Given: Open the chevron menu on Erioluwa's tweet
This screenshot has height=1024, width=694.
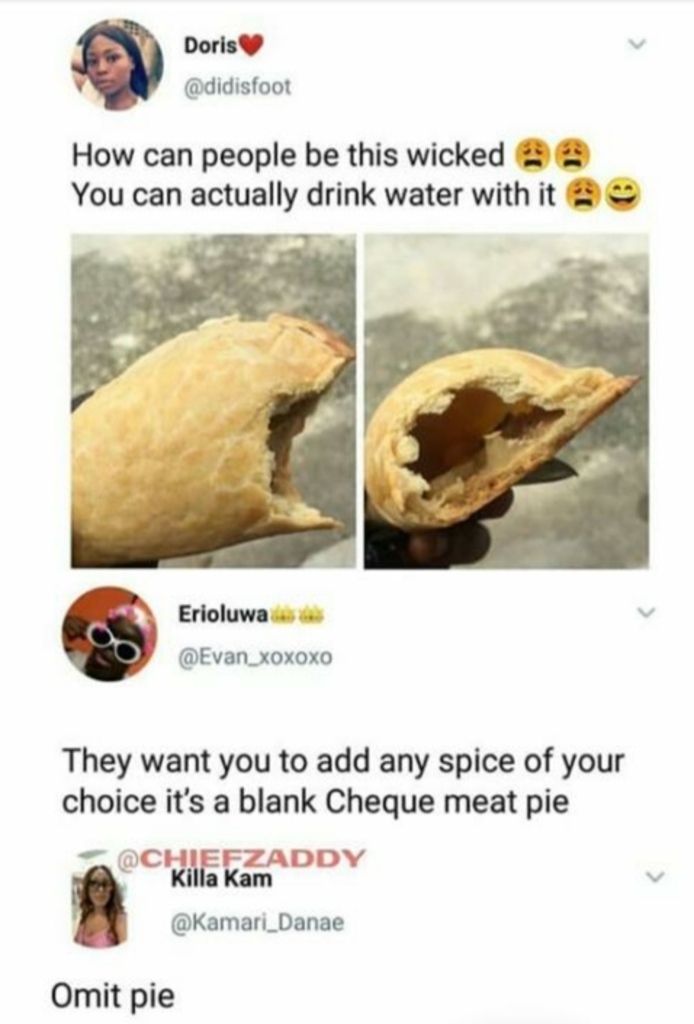Looking at the screenshot, I should tap(646, 613).
